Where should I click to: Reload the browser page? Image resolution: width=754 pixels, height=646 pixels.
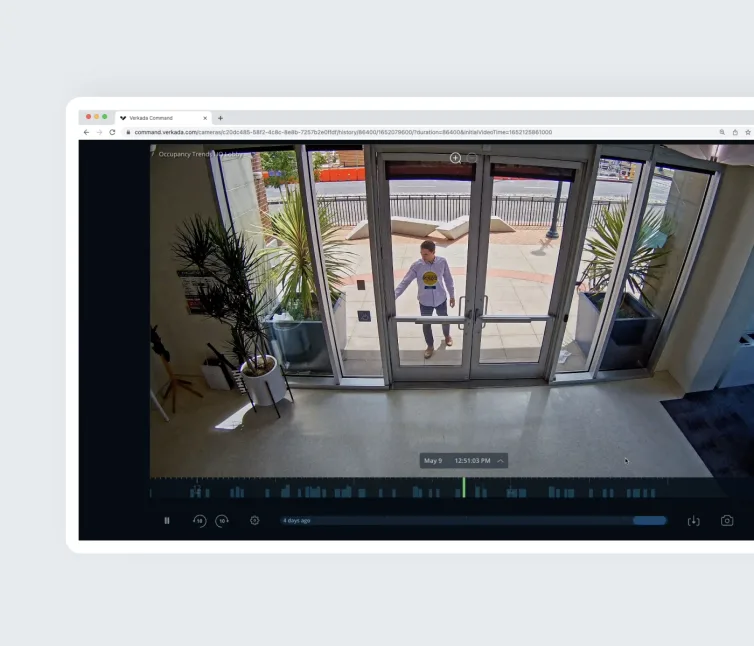tap(112, 132)
